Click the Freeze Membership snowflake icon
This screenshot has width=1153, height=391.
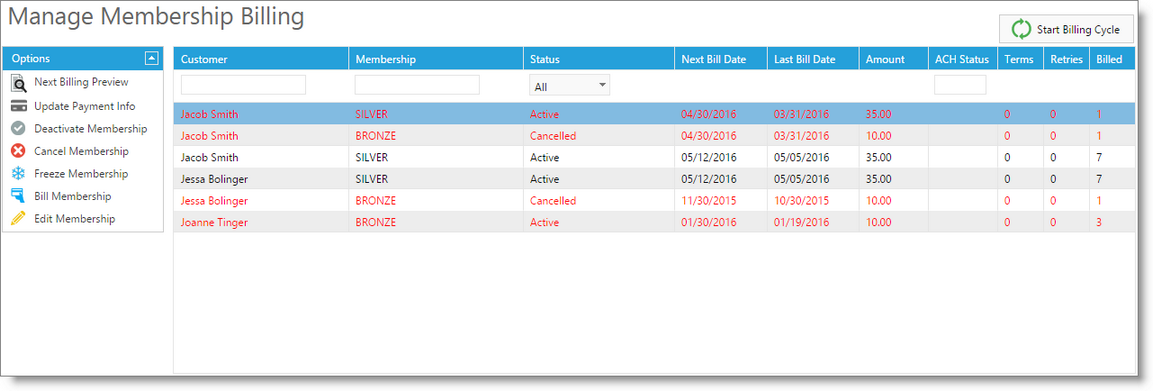click(x=19, y=174)
